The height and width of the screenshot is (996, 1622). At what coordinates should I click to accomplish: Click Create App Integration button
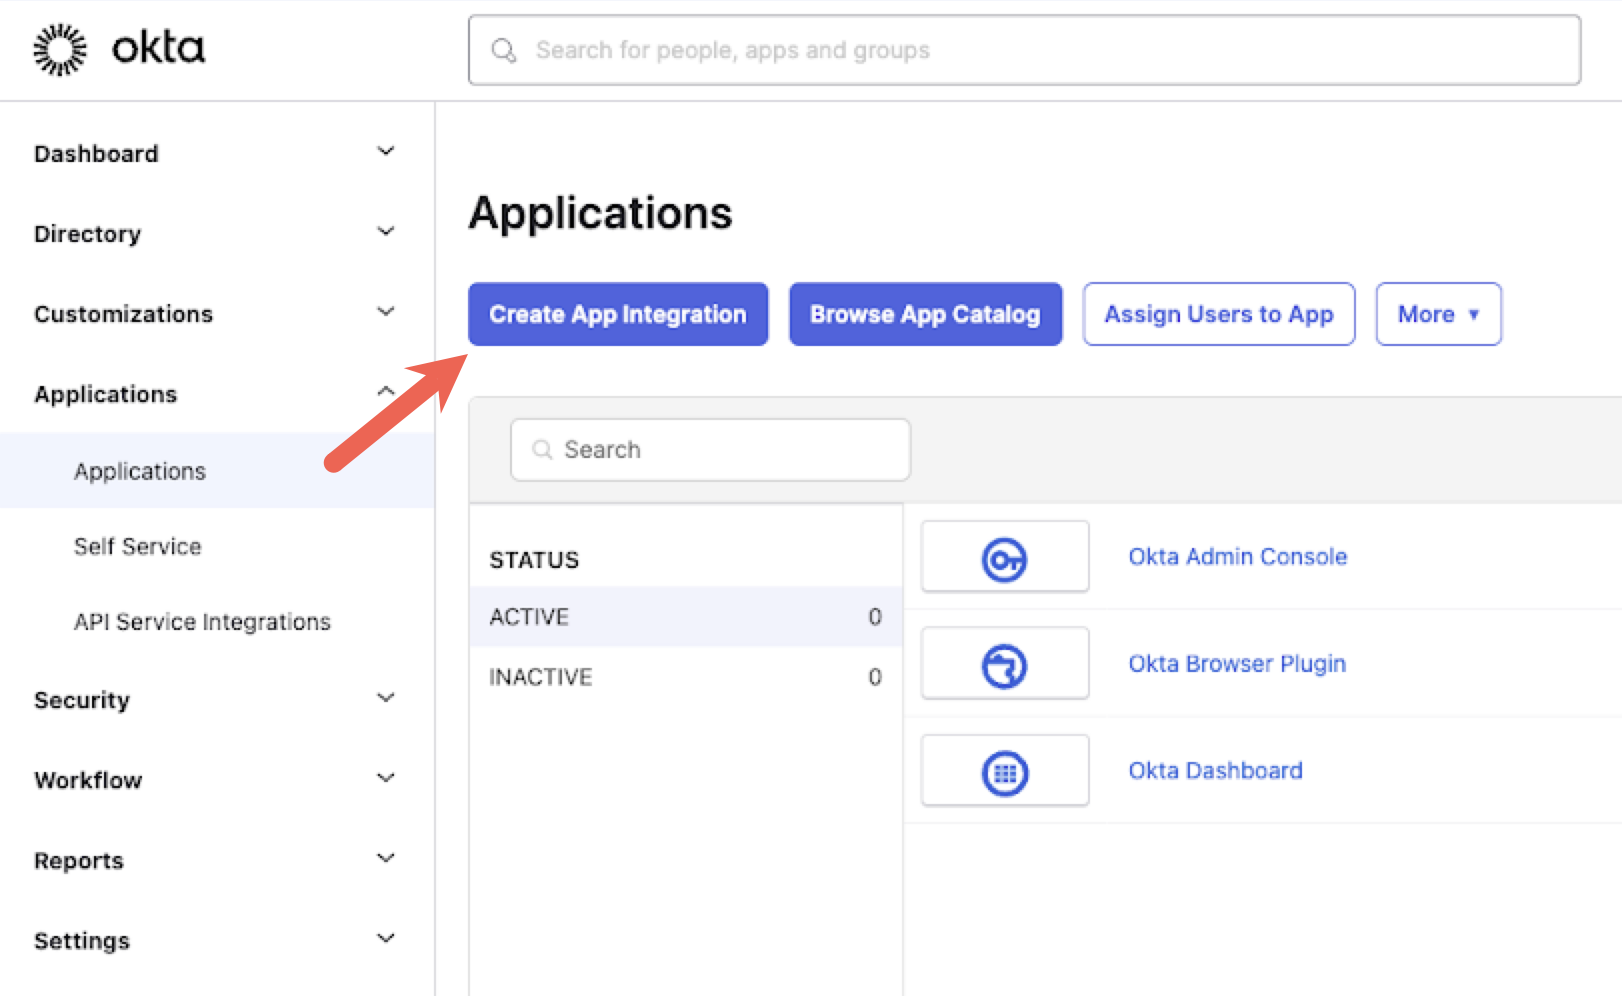(x=618, y=314)
